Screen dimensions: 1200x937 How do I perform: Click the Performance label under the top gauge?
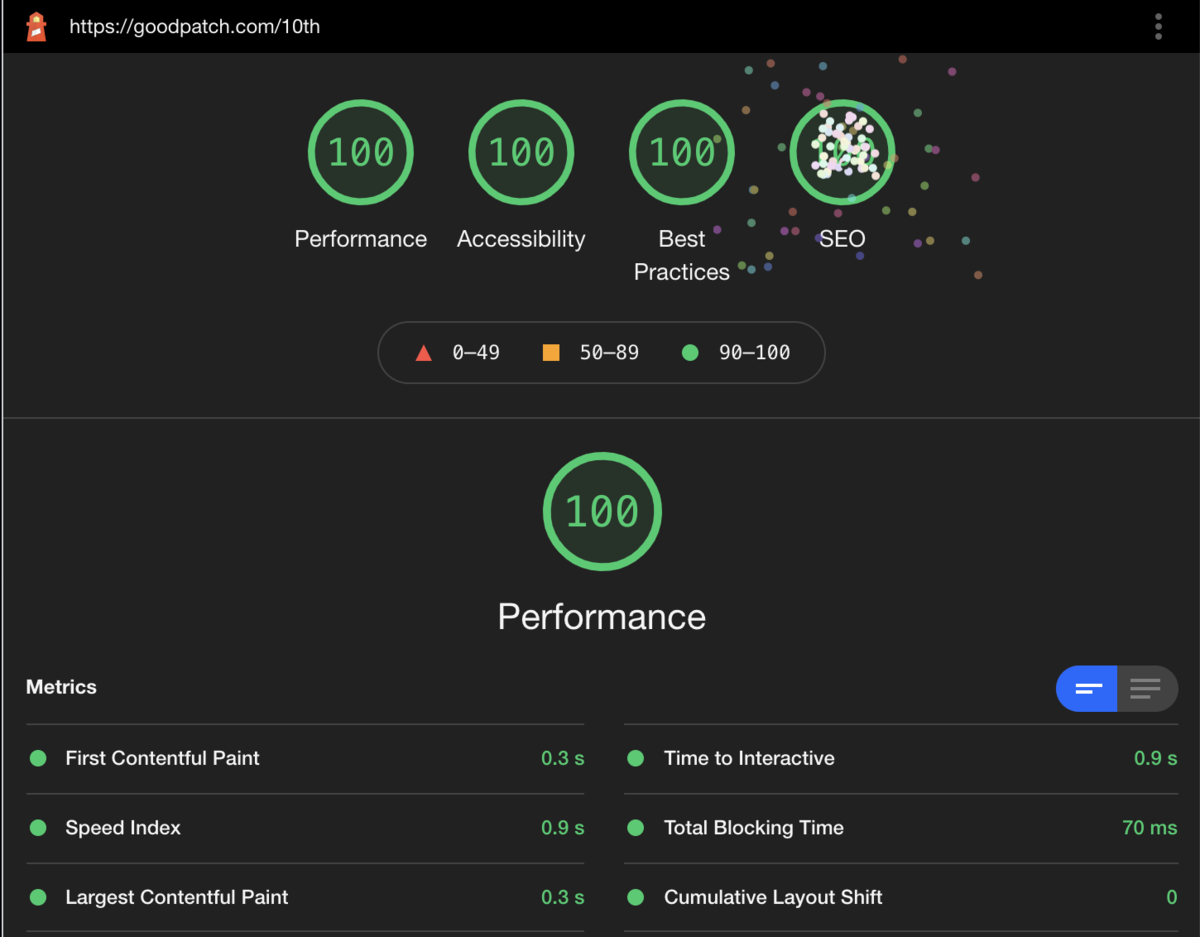360,239
